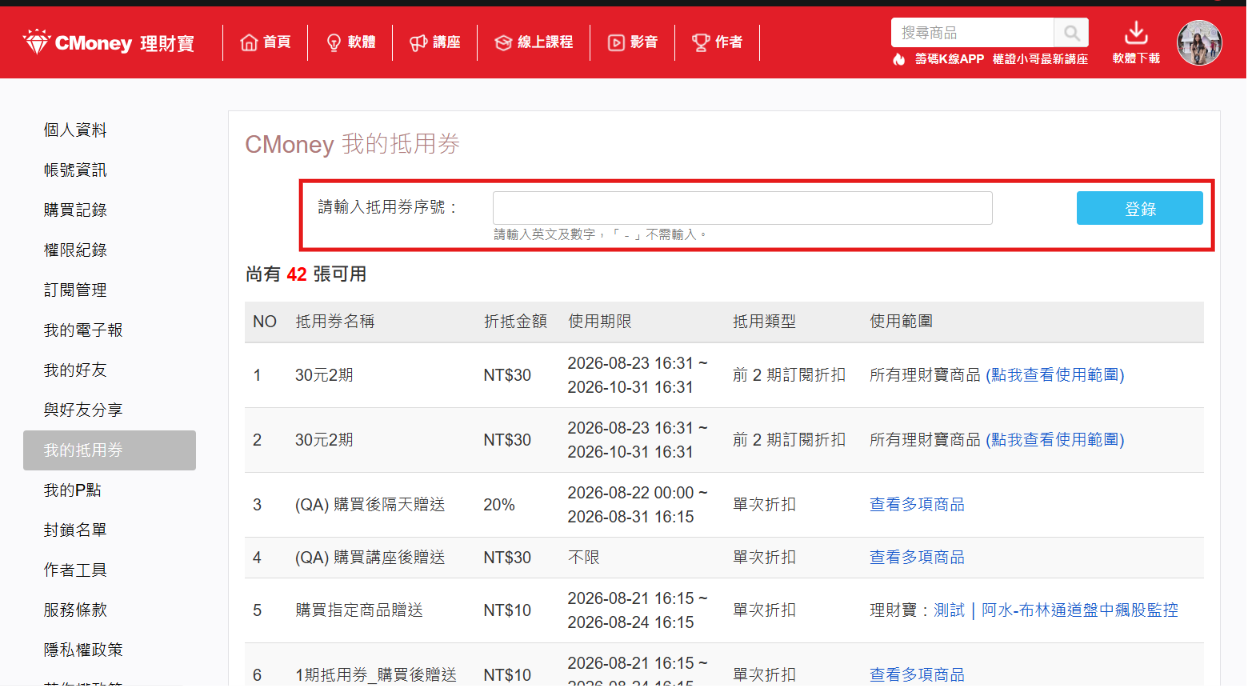Click the 20% discount value in row 3

499,505
